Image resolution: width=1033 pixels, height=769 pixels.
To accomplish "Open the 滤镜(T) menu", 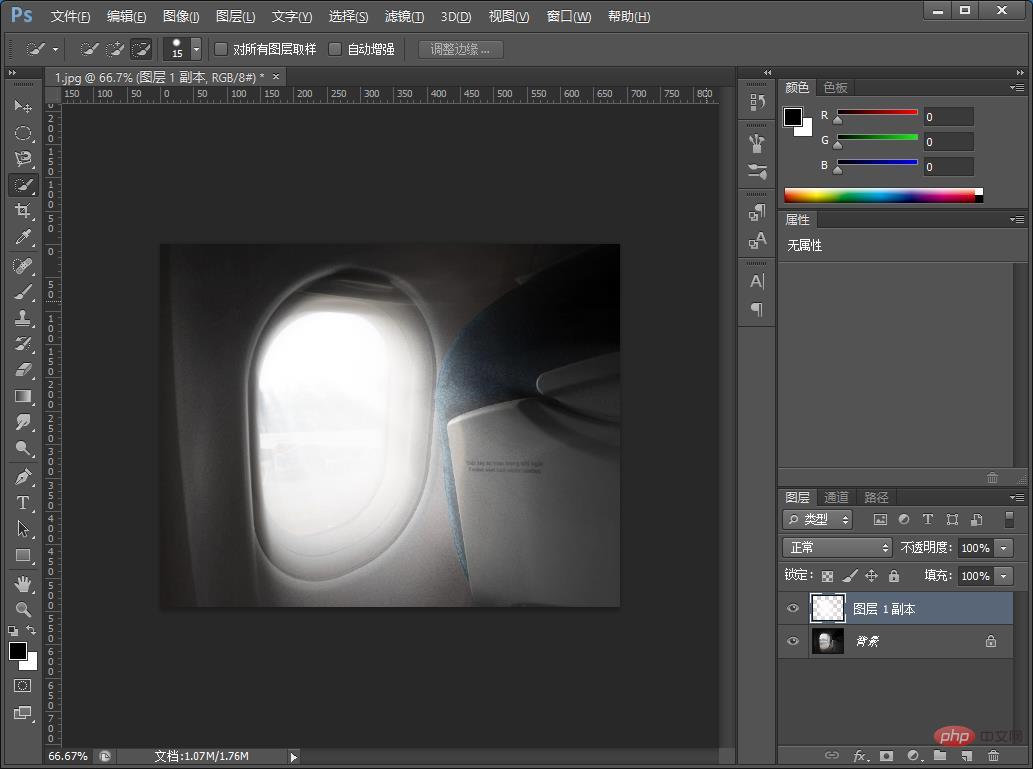I will pyautogui.click(x=404, y=16).
